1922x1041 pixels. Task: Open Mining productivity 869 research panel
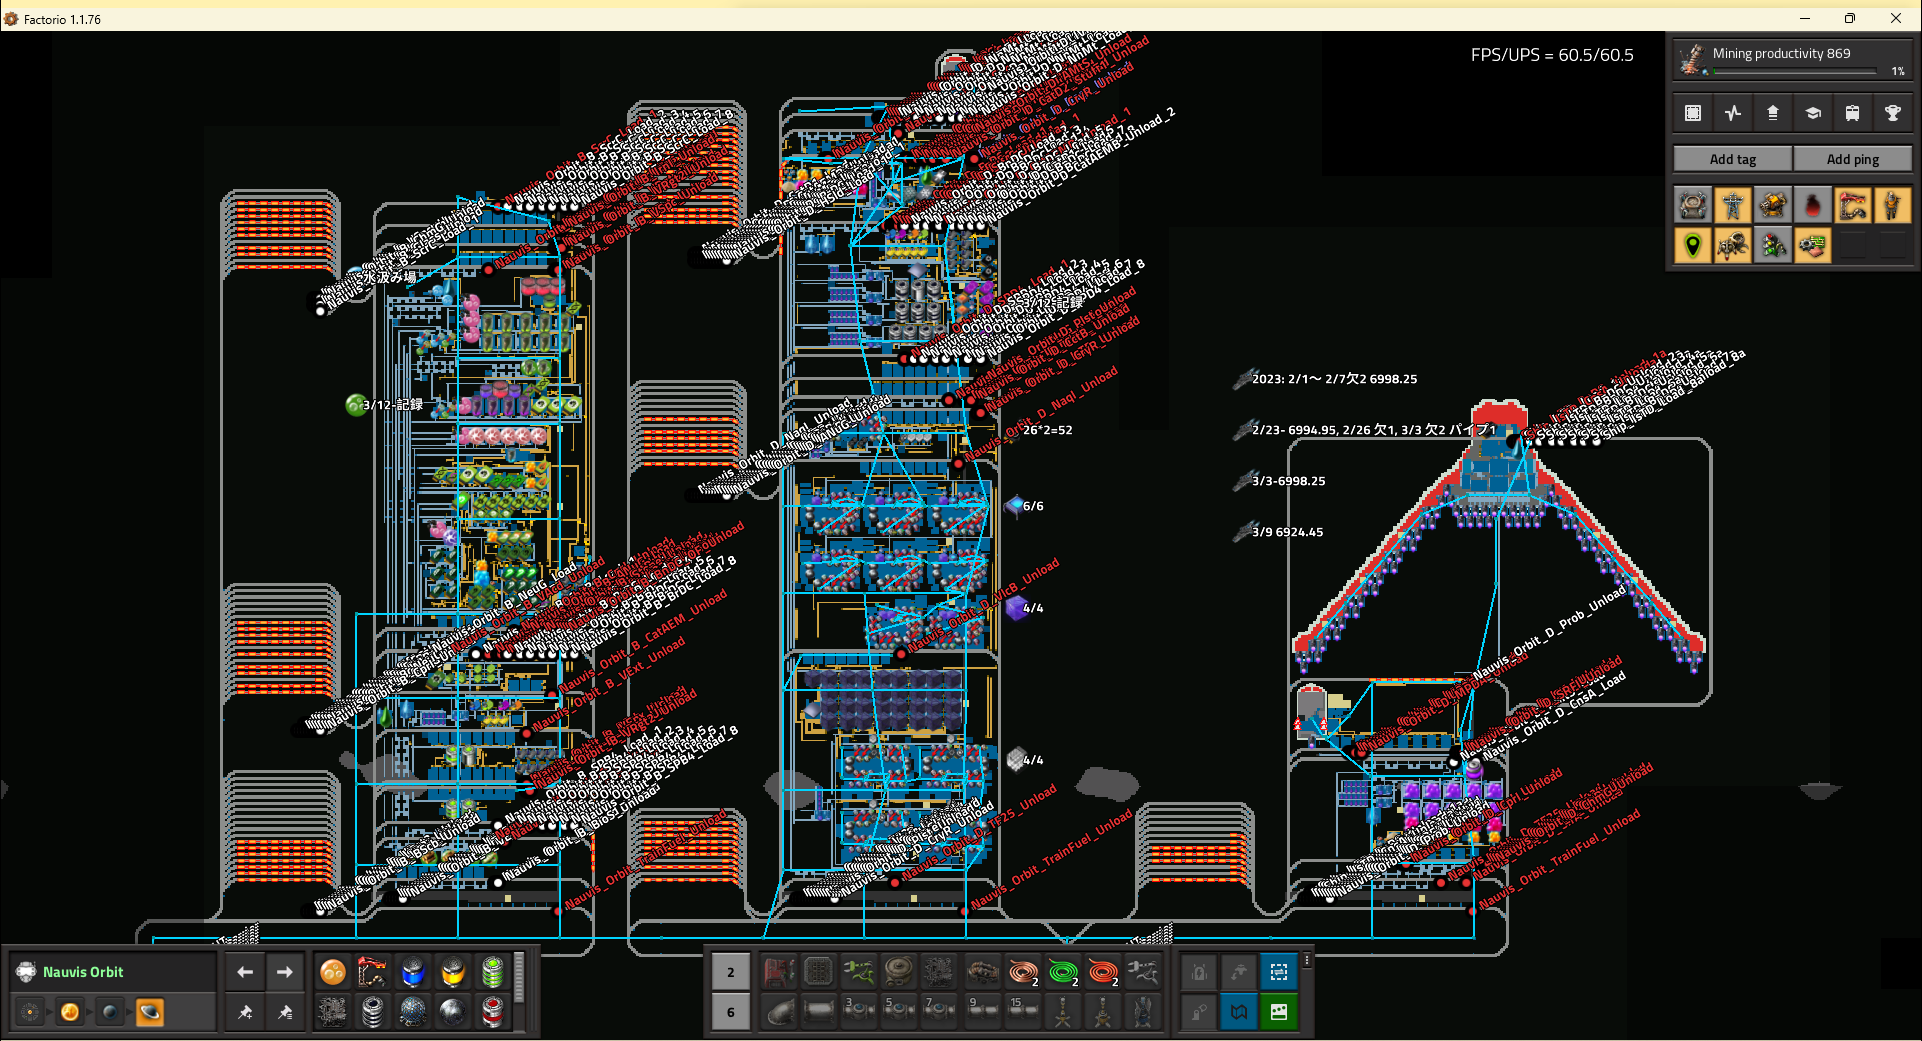1792,60
